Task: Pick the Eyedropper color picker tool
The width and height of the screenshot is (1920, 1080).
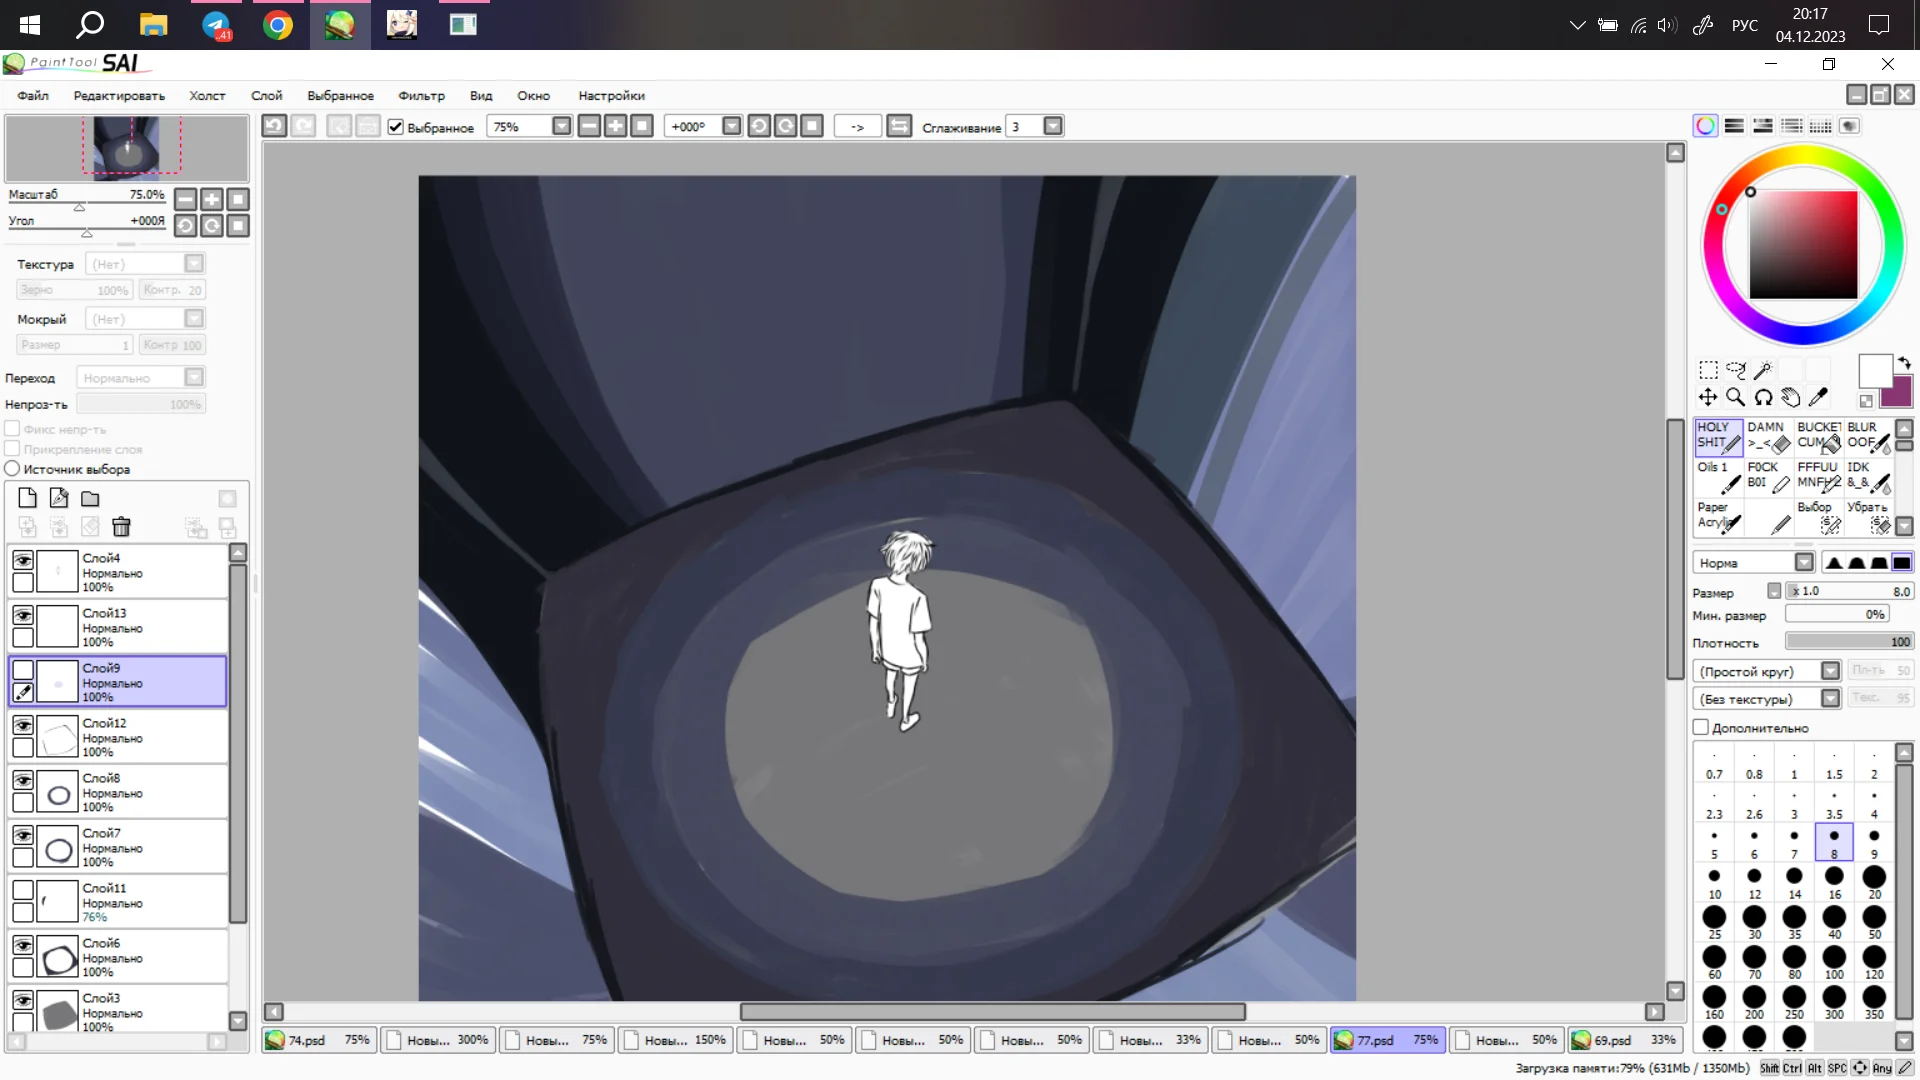Action: 1818,397
